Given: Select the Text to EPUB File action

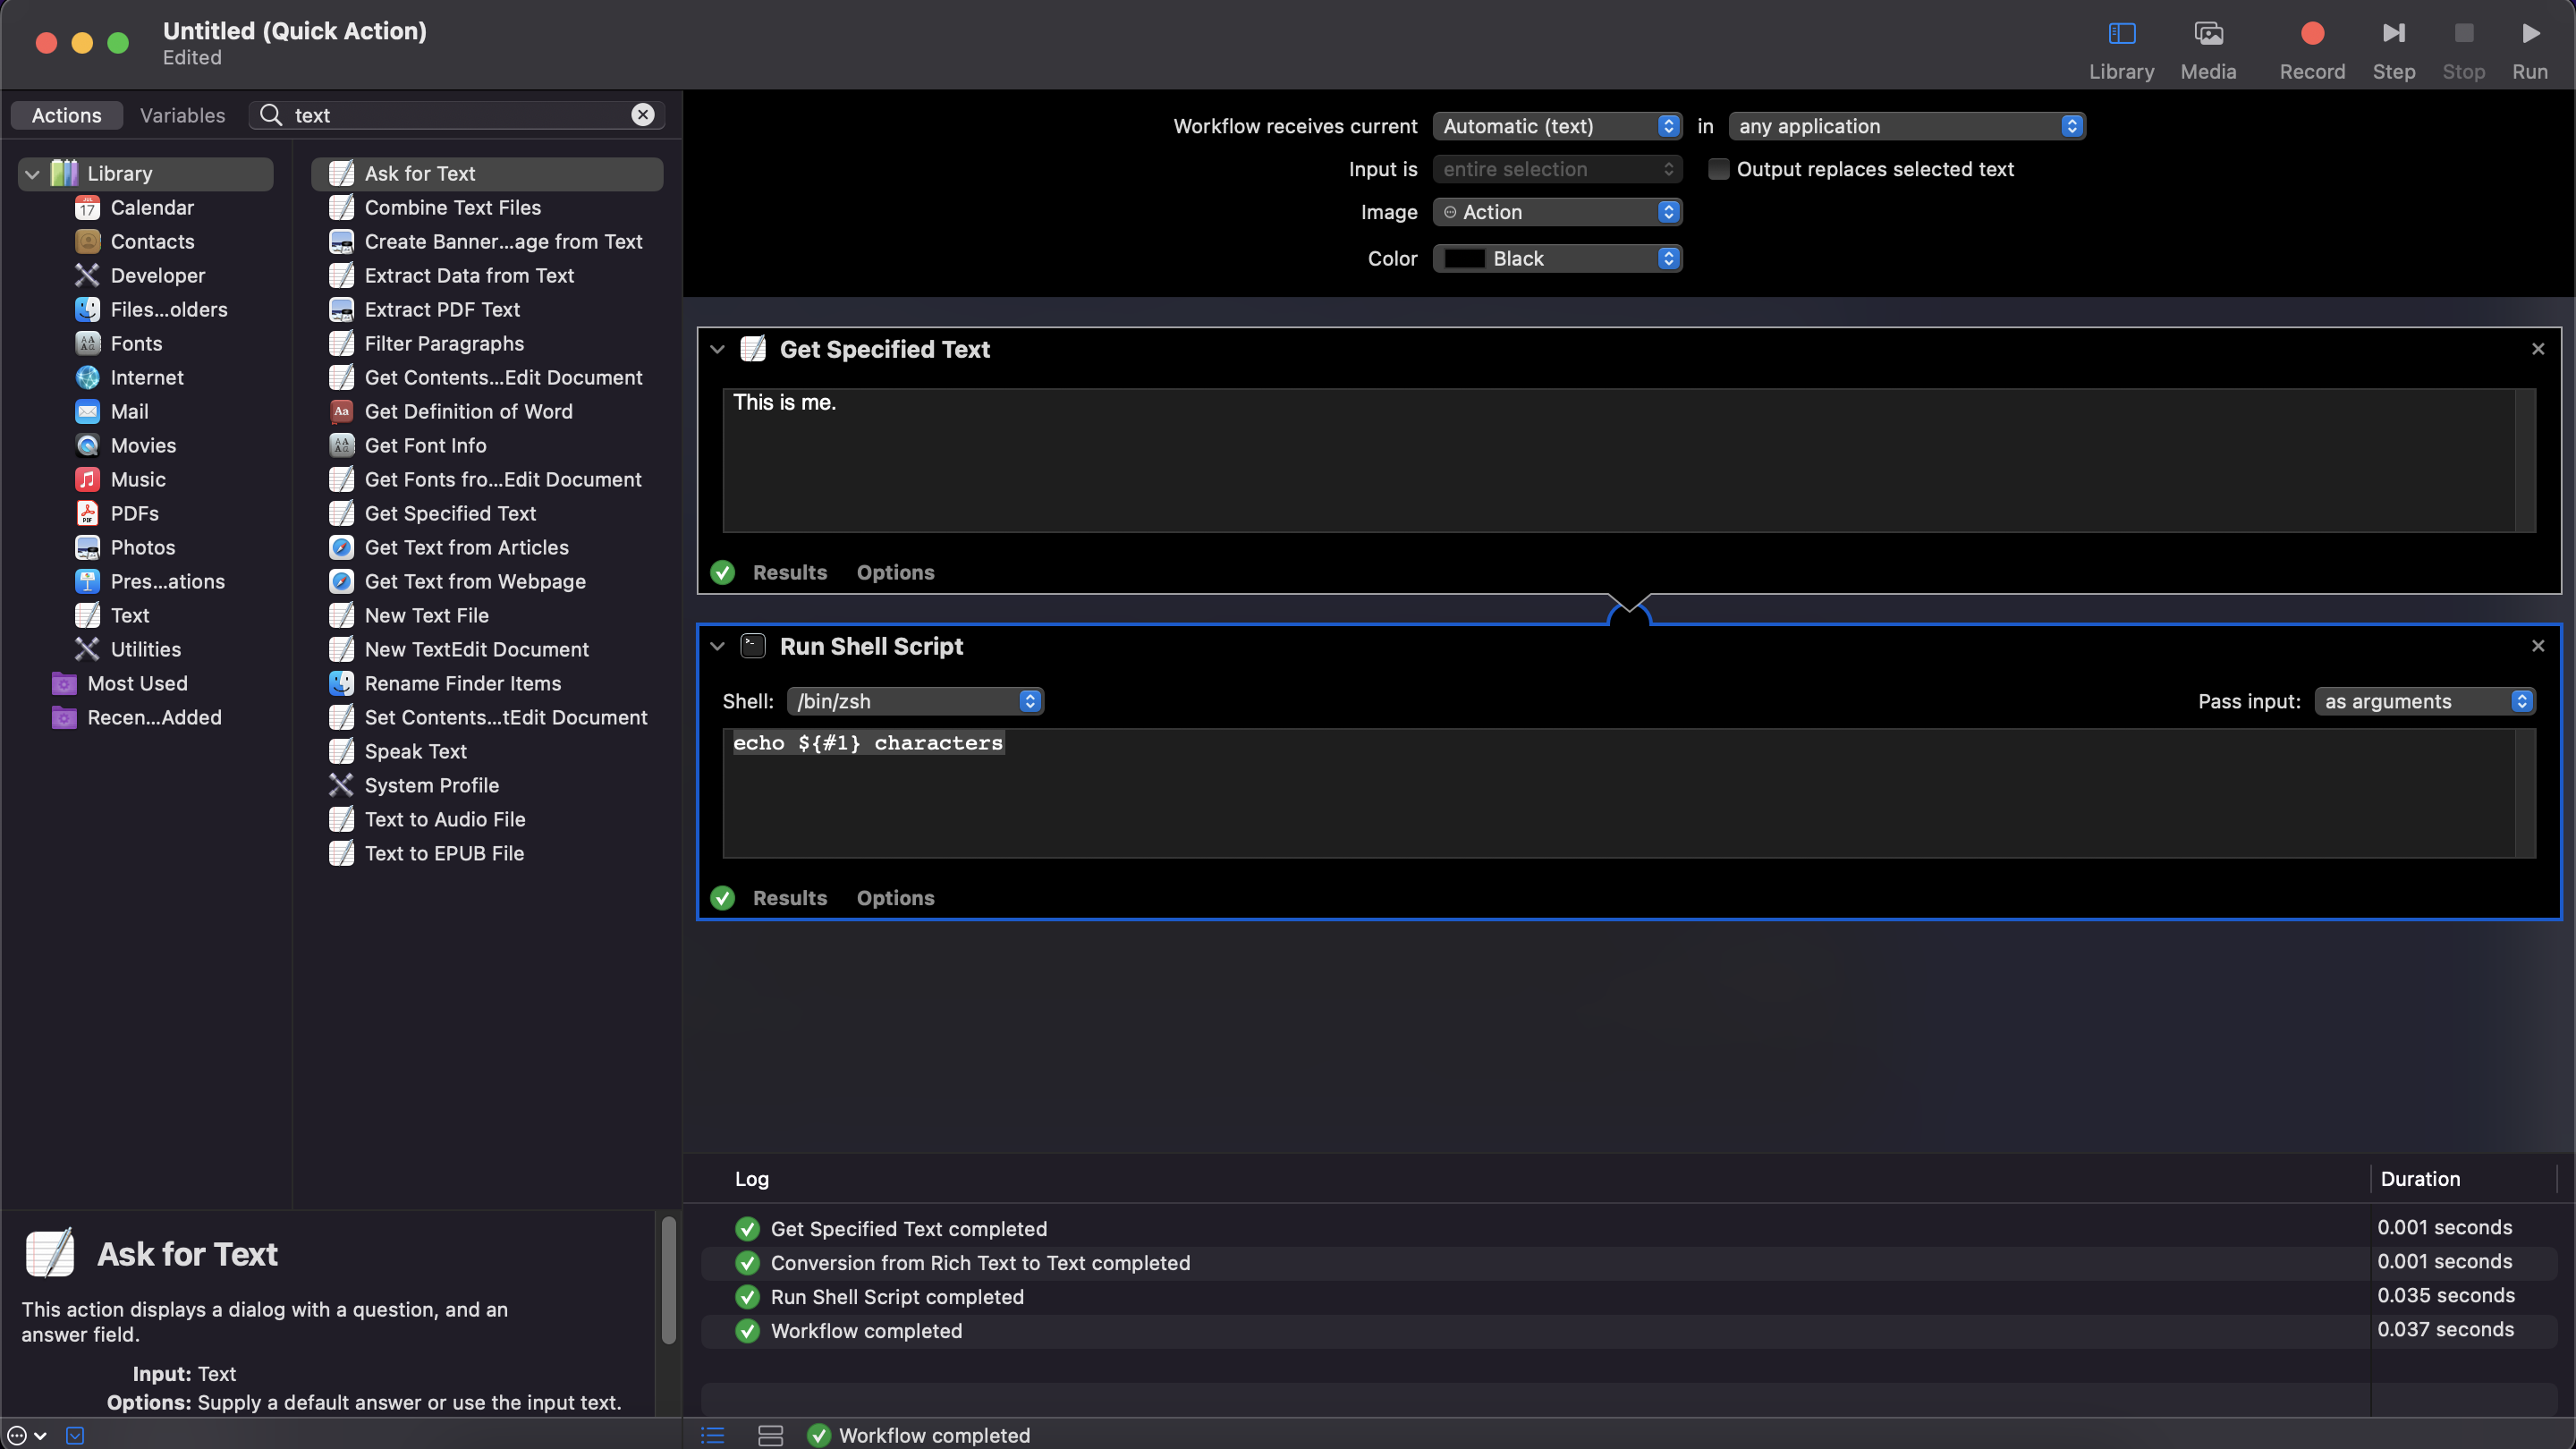Looking at the screenshot, I should click(487, 853).
